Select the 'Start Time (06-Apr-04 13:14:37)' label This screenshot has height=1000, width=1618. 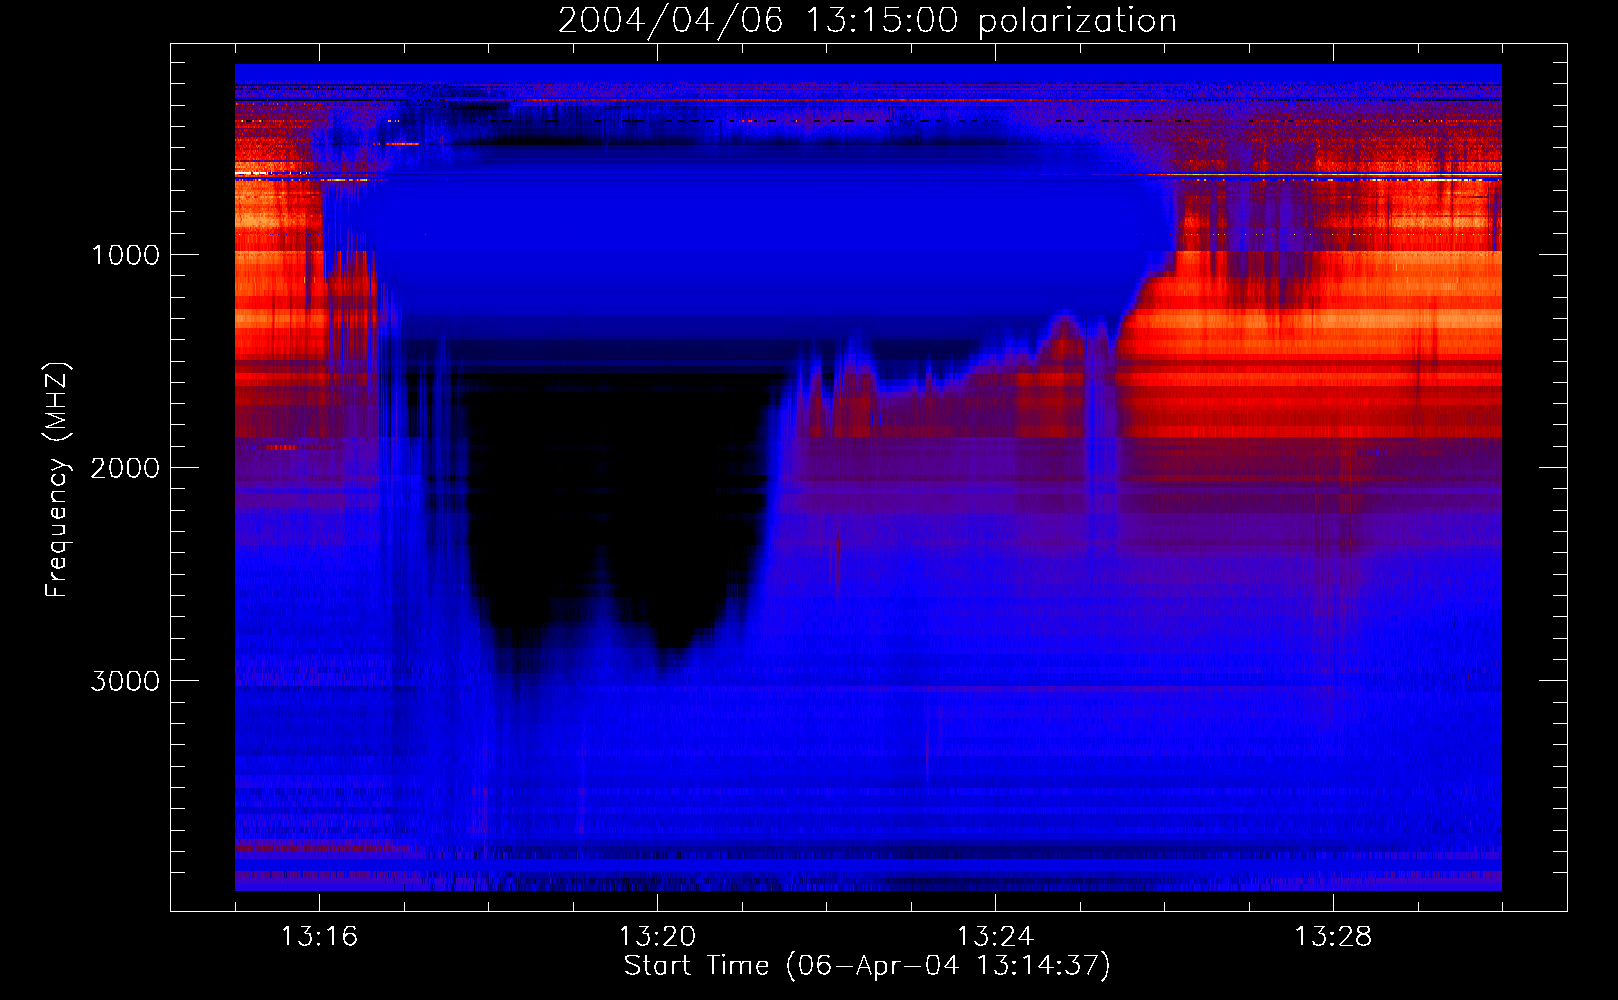867,966
